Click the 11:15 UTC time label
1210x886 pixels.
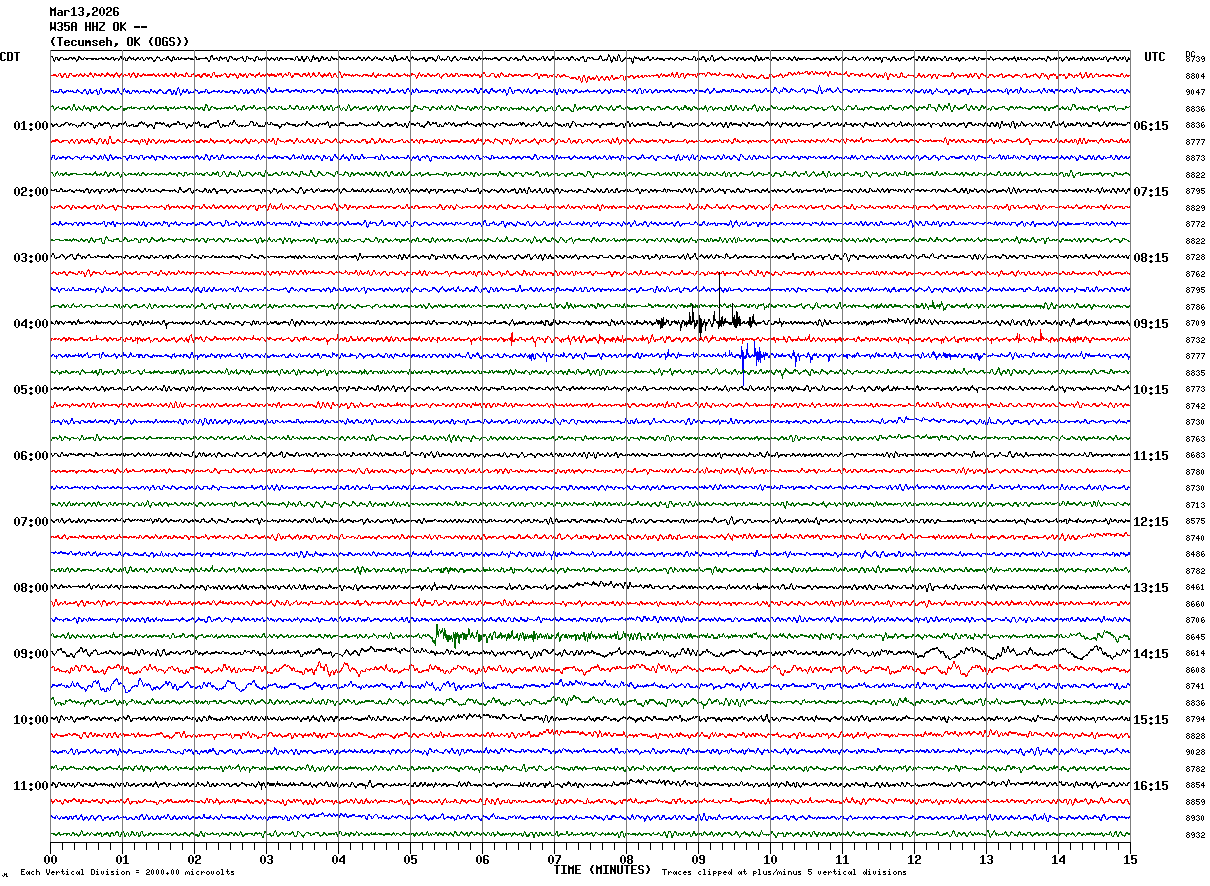(1151, 456)
